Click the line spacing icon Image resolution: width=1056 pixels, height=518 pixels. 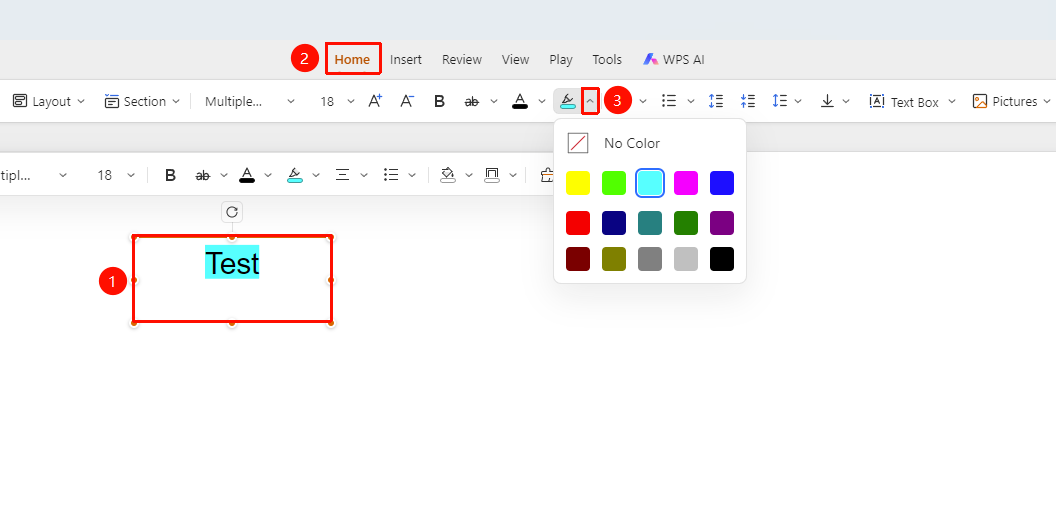coord(780,101)
